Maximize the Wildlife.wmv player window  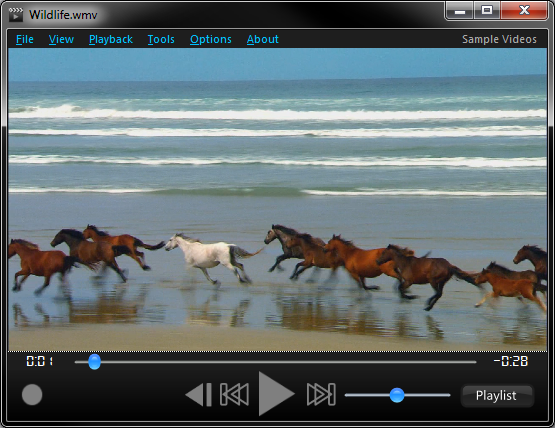click(487, 10)
